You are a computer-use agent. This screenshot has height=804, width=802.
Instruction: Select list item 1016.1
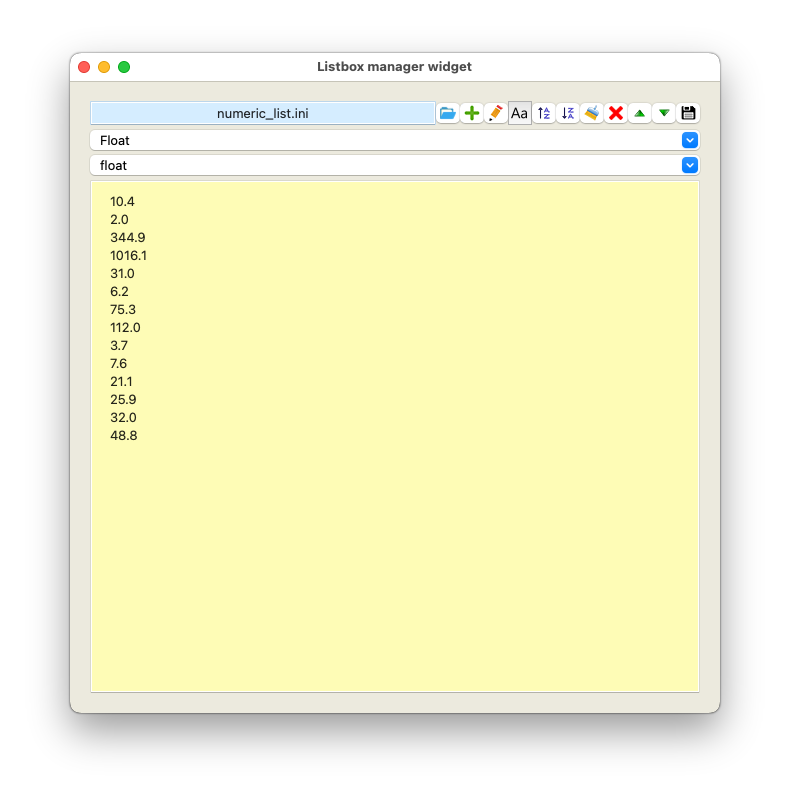click(x=128, y=255)
